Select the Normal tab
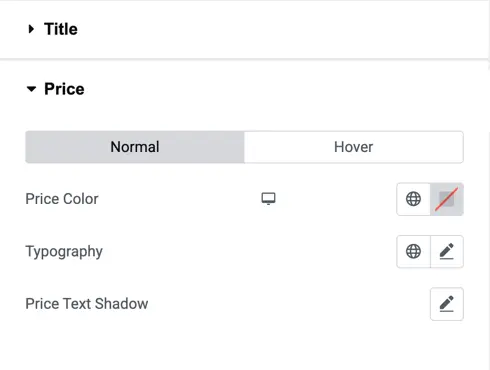Screen dimensions: 490x370 click(x=135, y=147)
